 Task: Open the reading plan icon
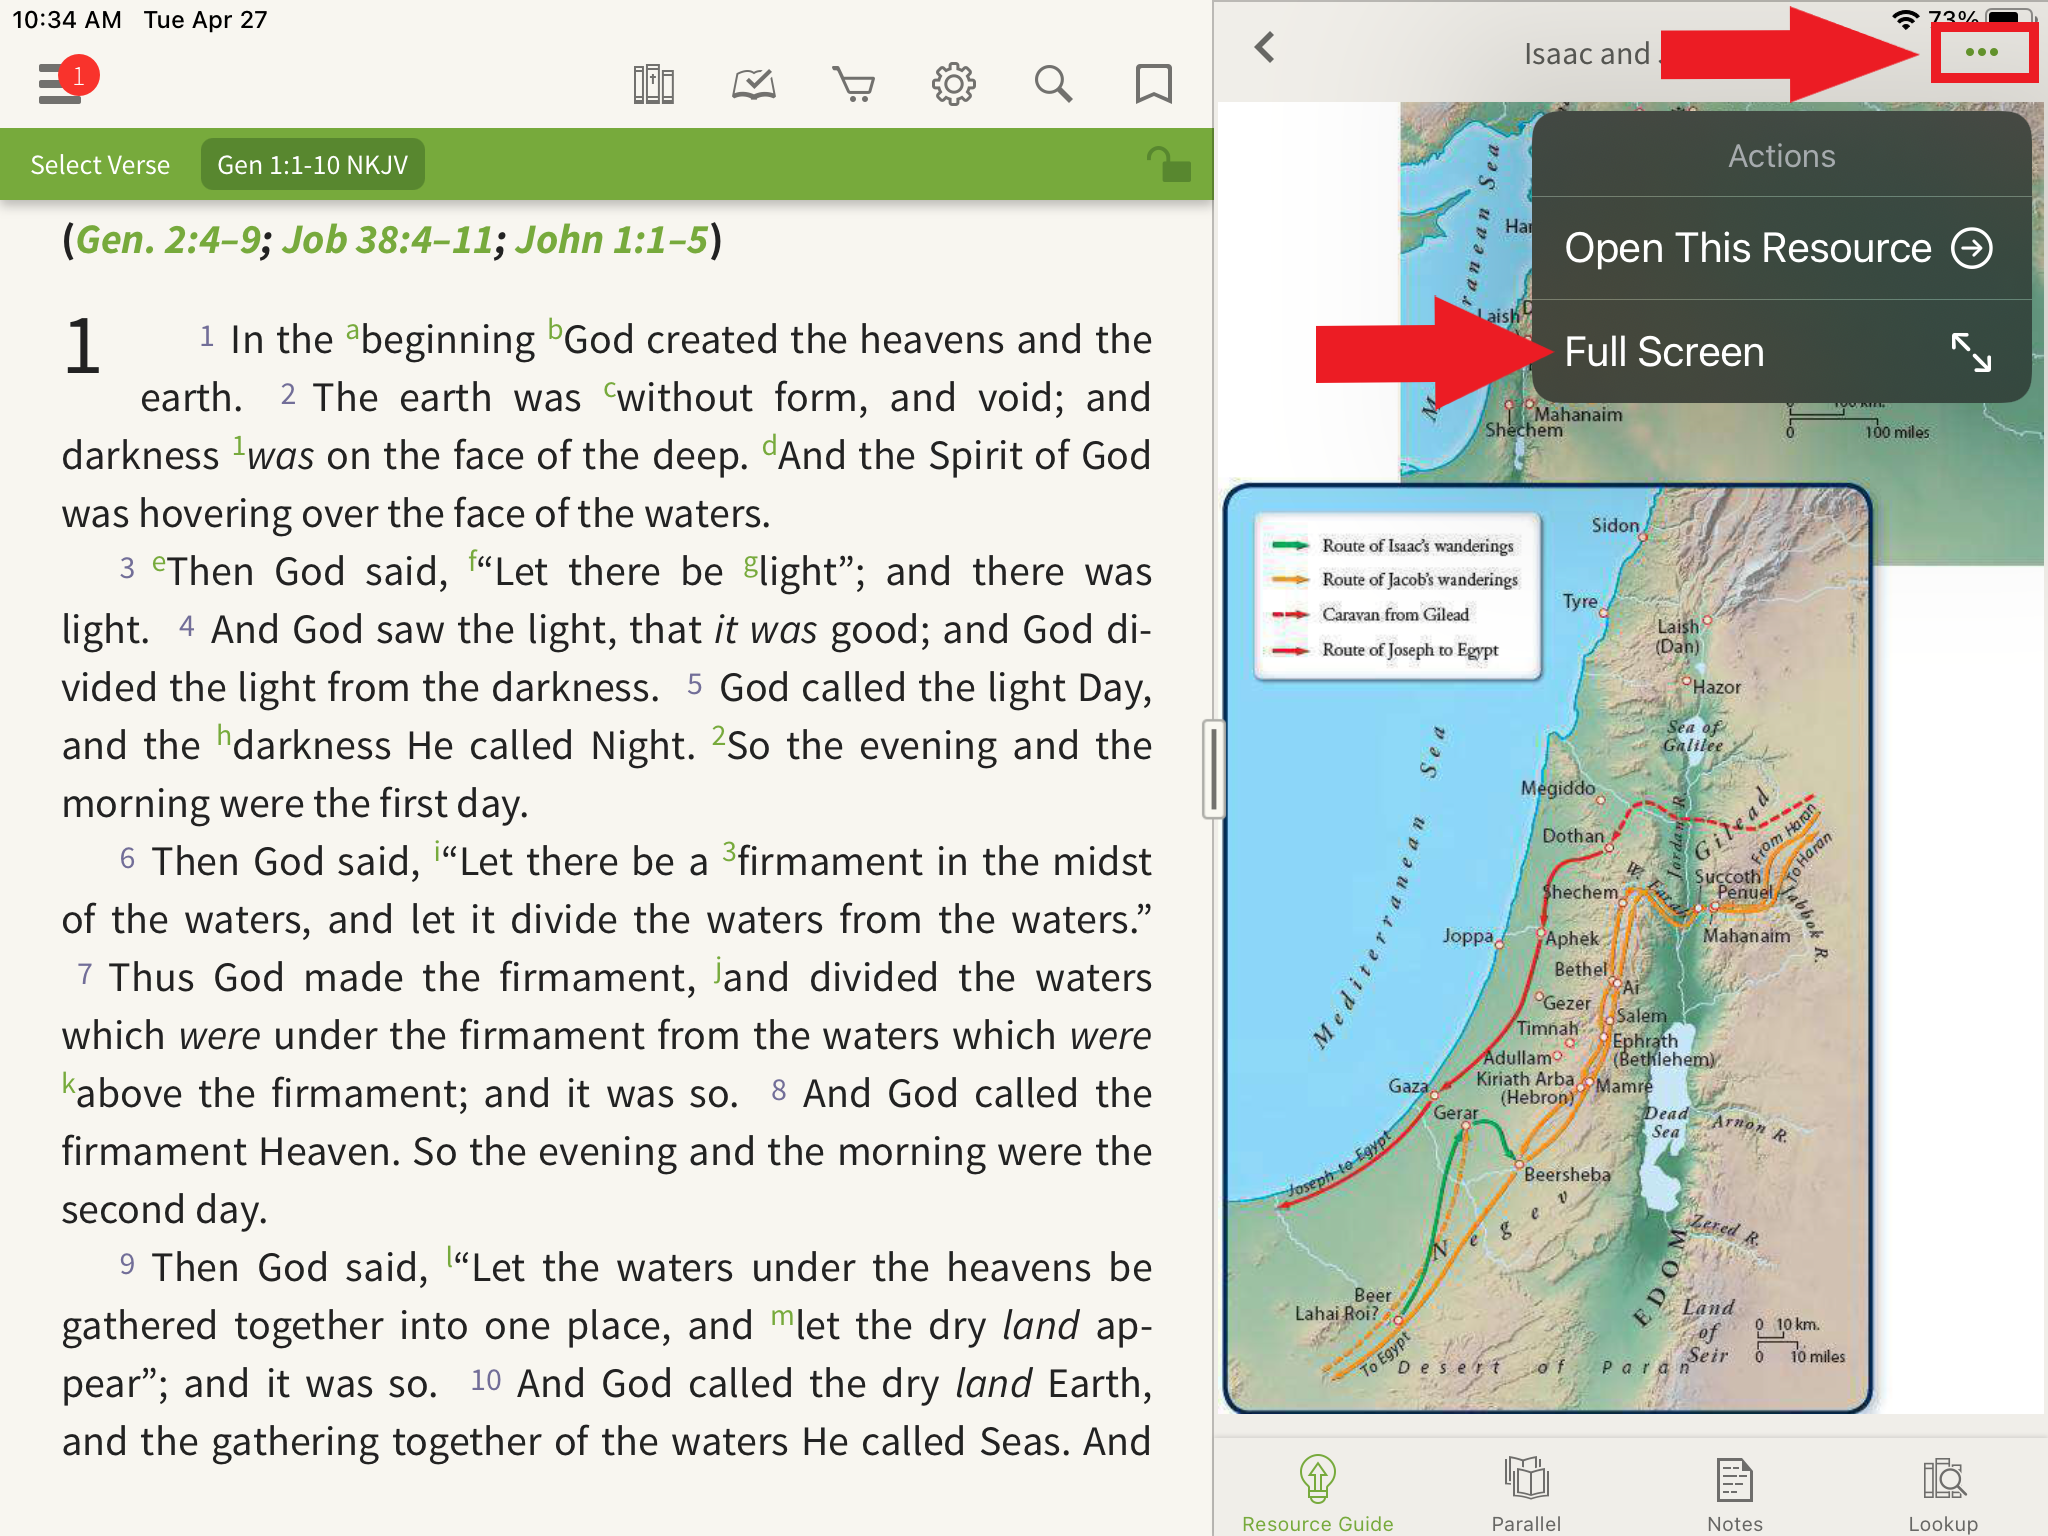754,85
